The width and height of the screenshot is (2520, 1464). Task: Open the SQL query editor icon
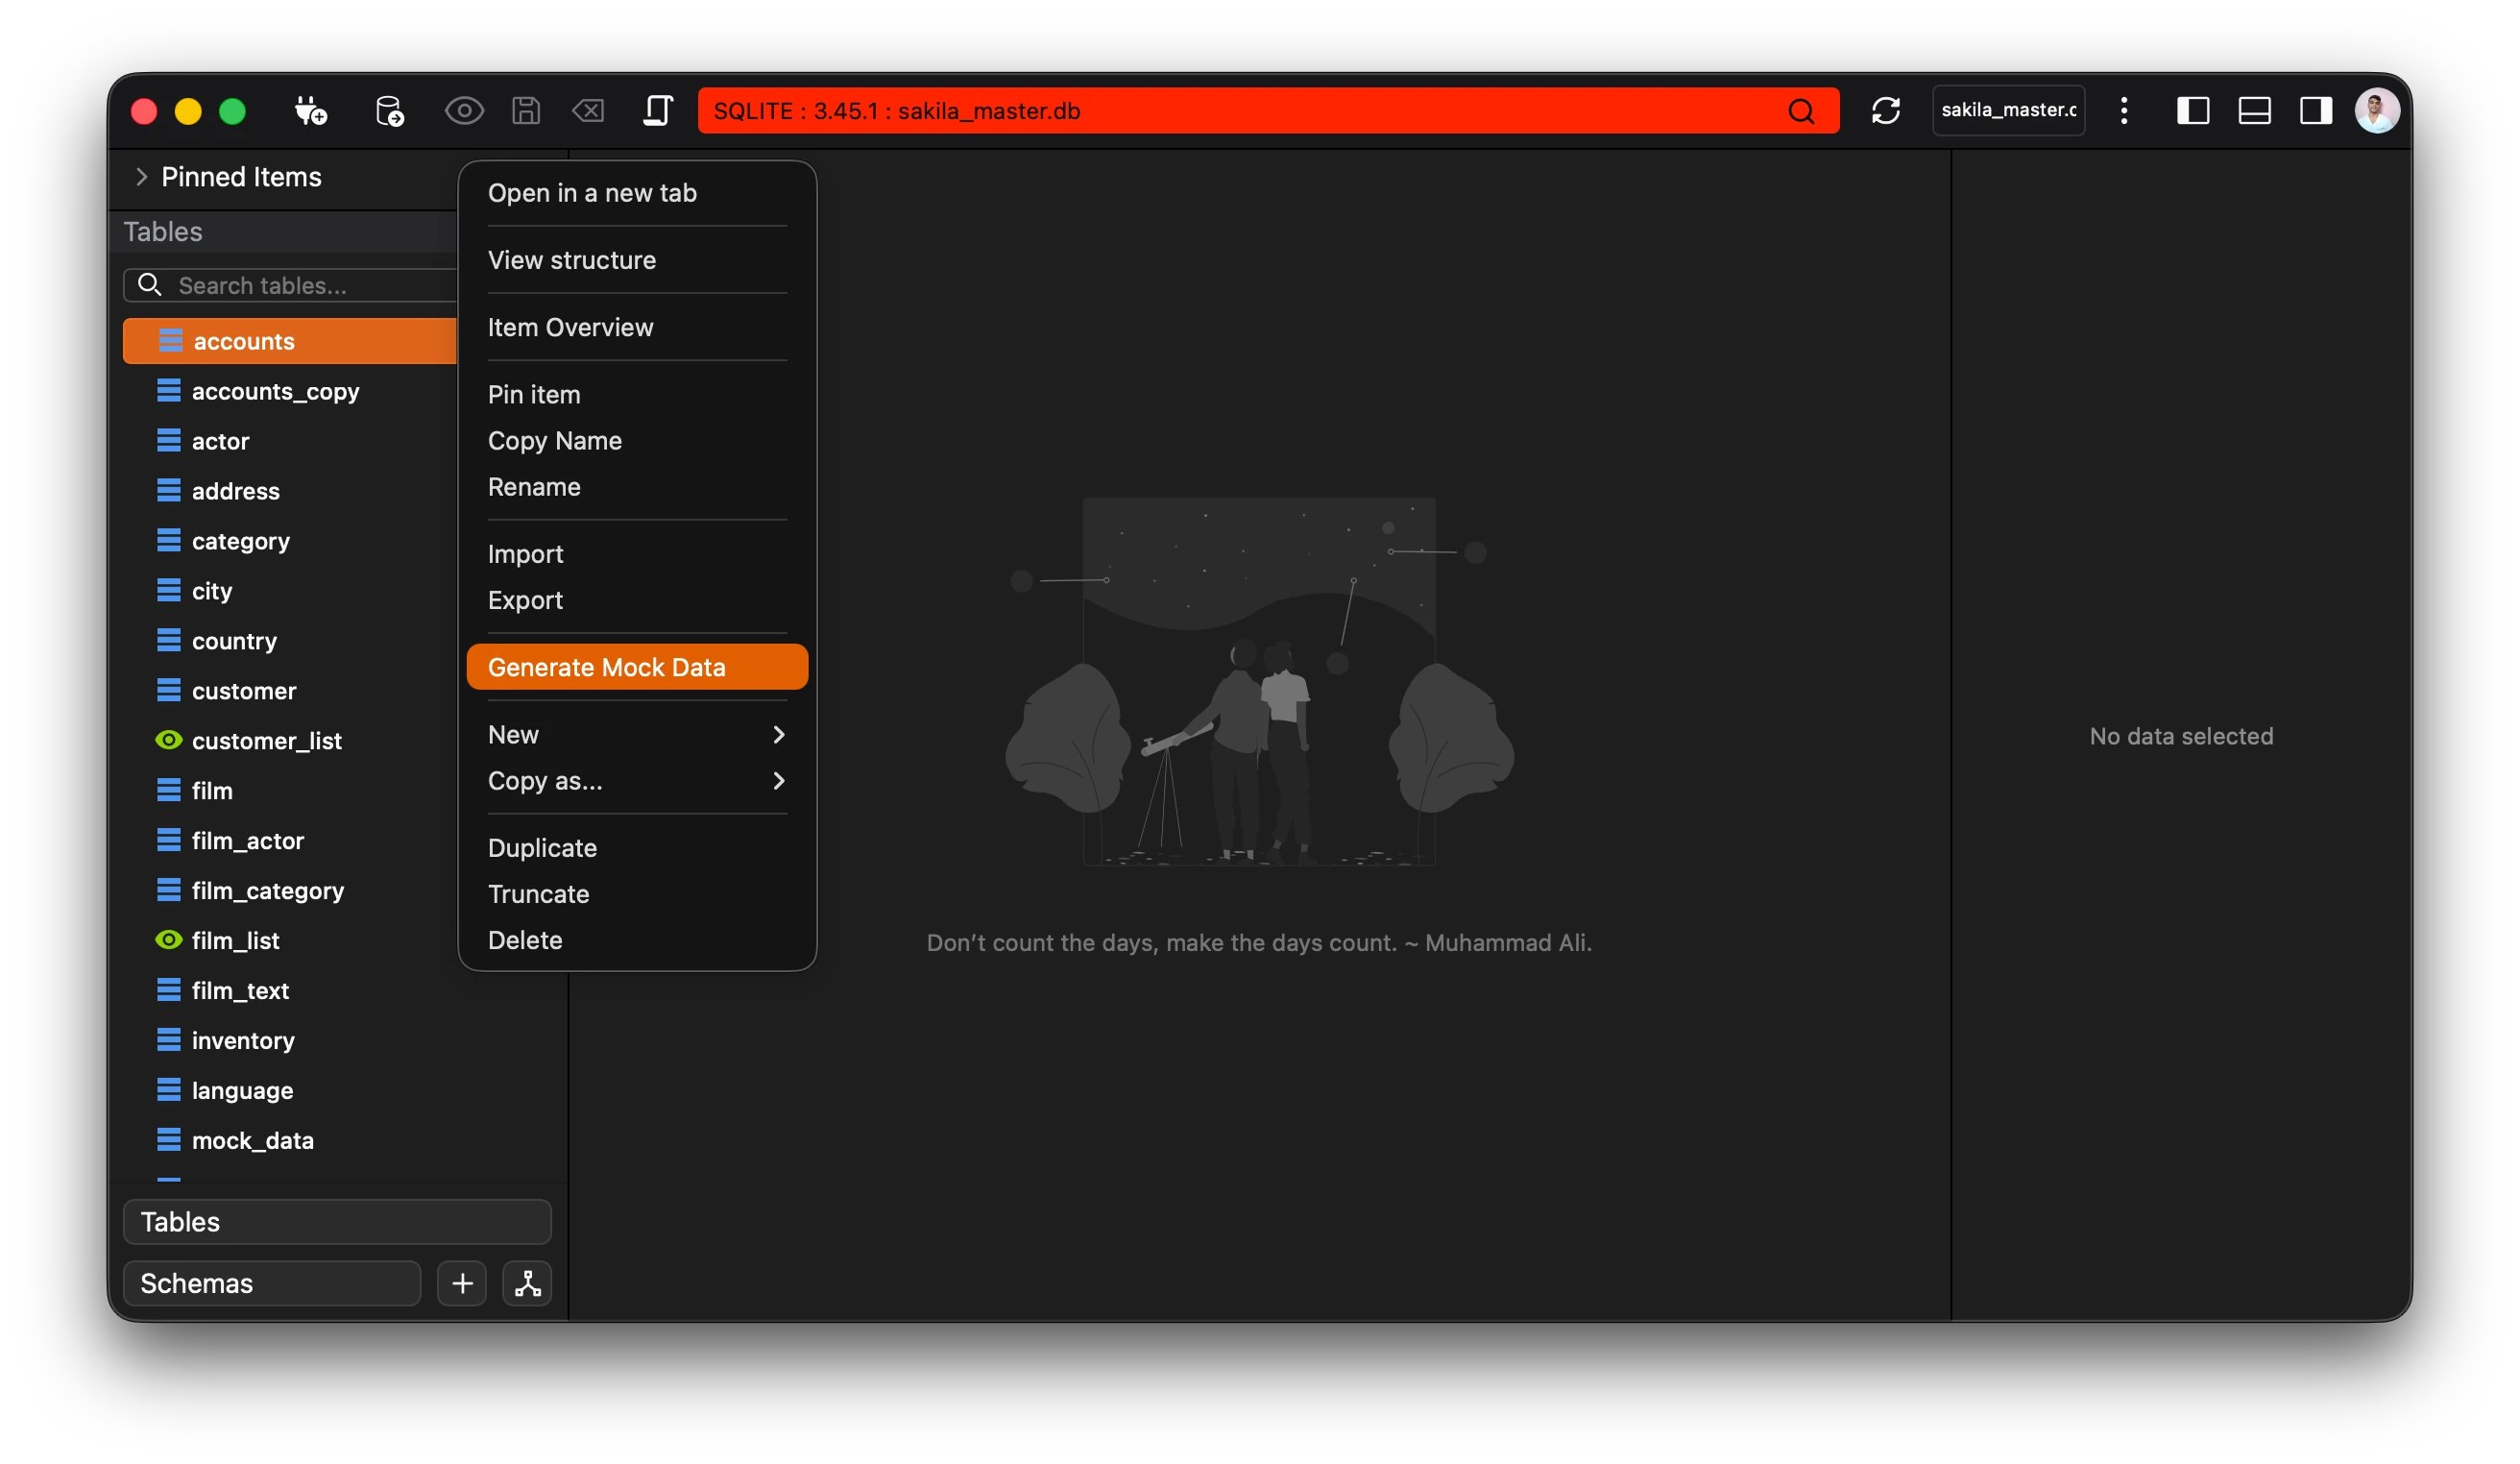[x=658, y=111]
